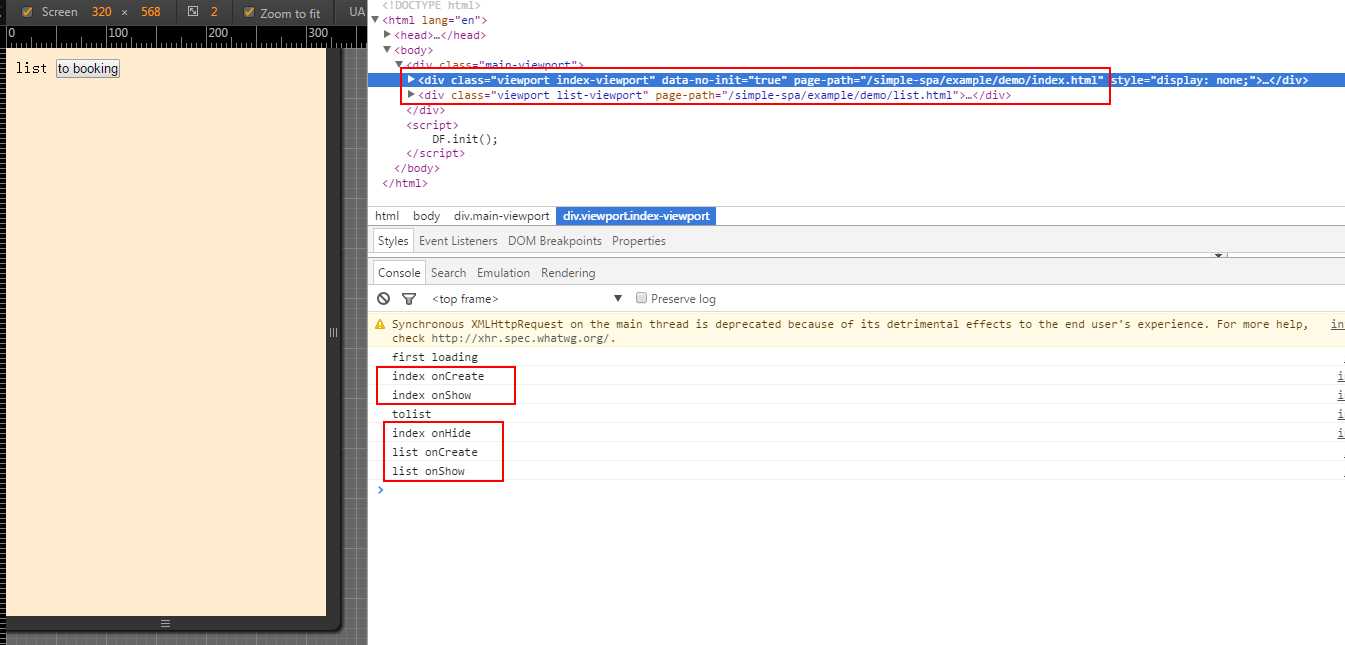Viewport: 1345px width, 645px height.
Task: Click the device pixel ratio value 2
Action: 214,12
